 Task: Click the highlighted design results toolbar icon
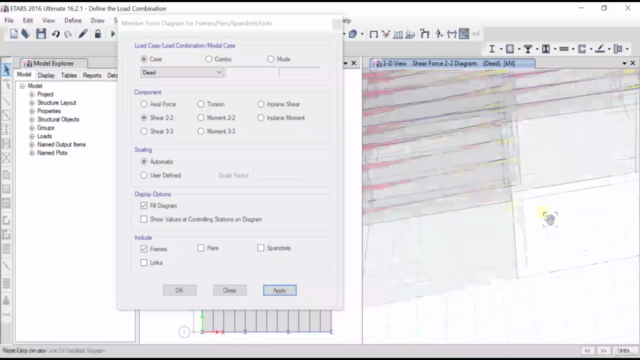coord(464,34)
